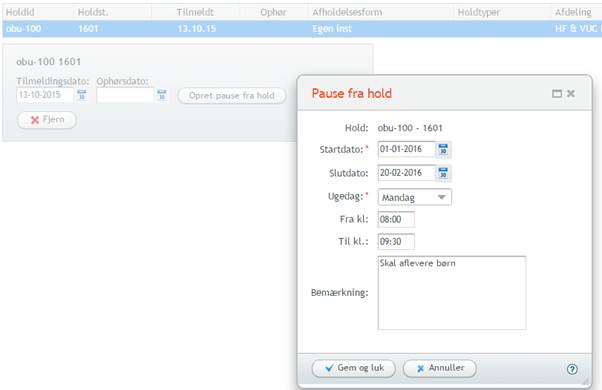Screen dimensions: 602x390
Task: Remove enrollment with Fjern button
Action: [x=46, y=120]
